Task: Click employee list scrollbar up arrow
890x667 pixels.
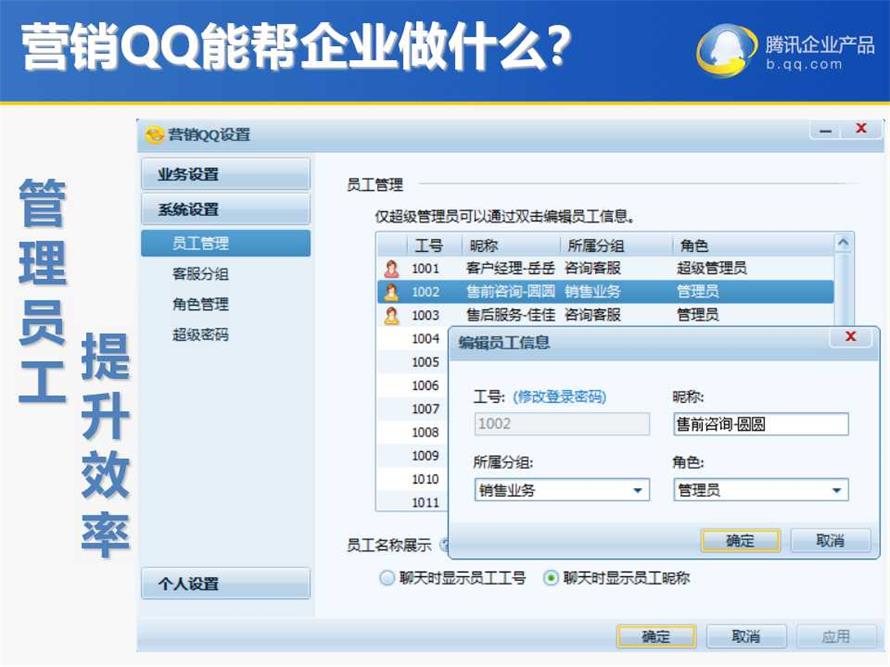Action: click(x=843, y=243)
